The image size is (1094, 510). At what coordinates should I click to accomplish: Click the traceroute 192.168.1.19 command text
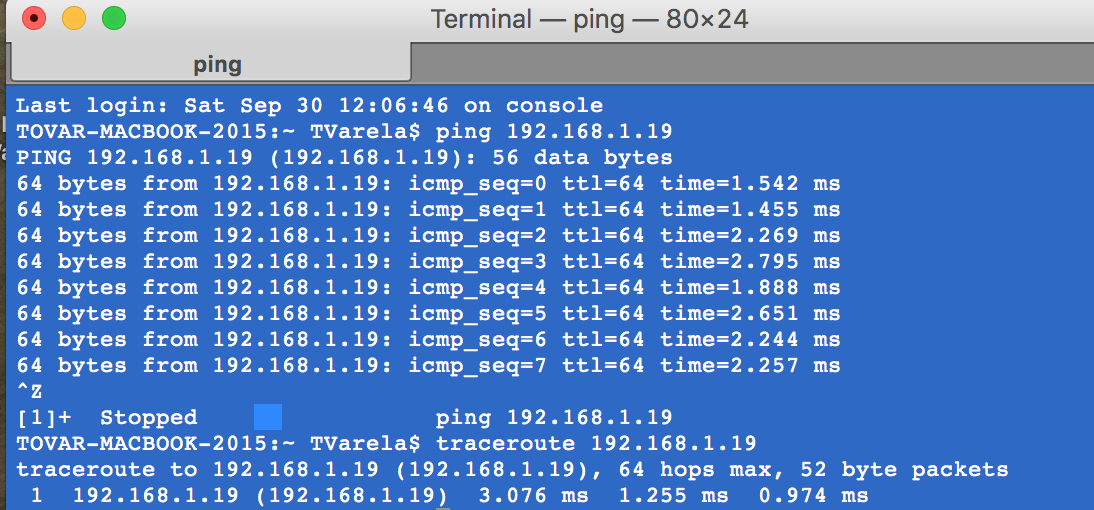(x=596, y=444)
